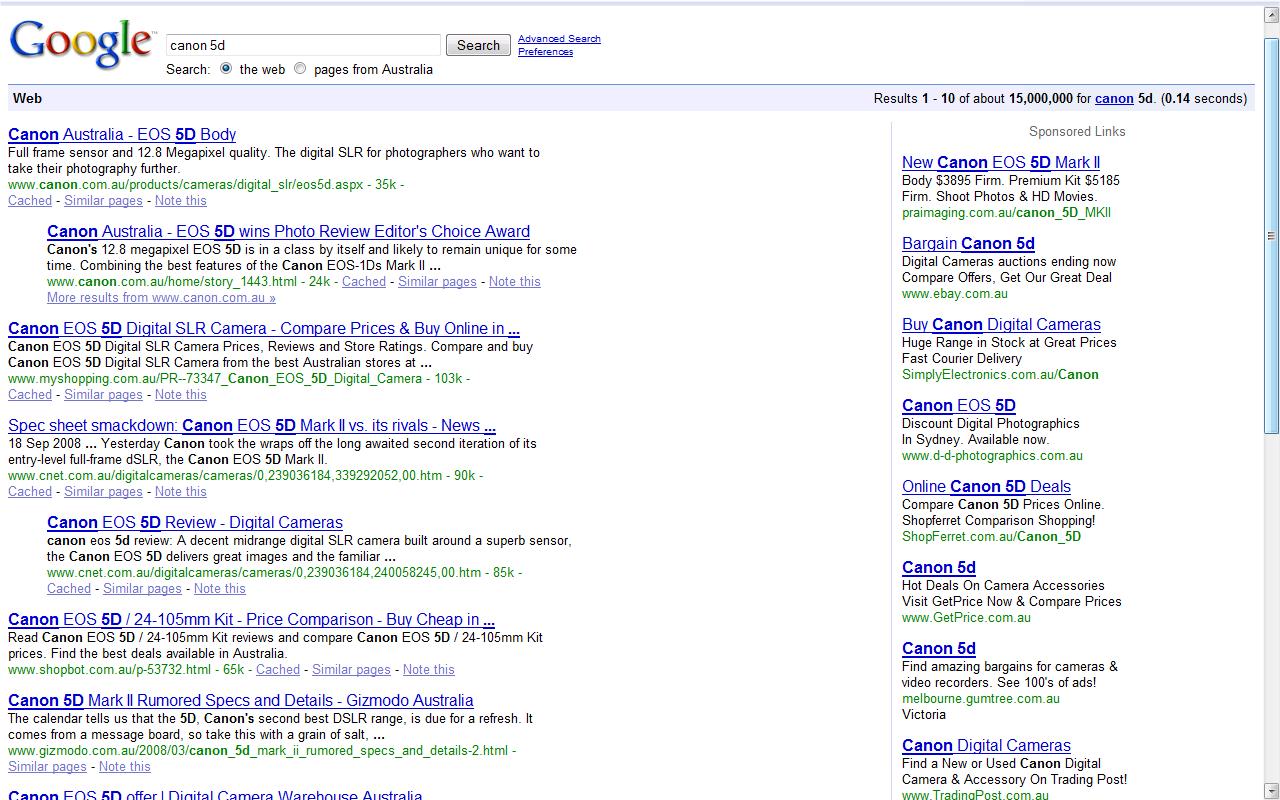Image resolution: width=1280 pixels, height=800 pixels.
Task: Open Gumtree Melbourne "Canon 5d" ad
Action: coord(939,648)
